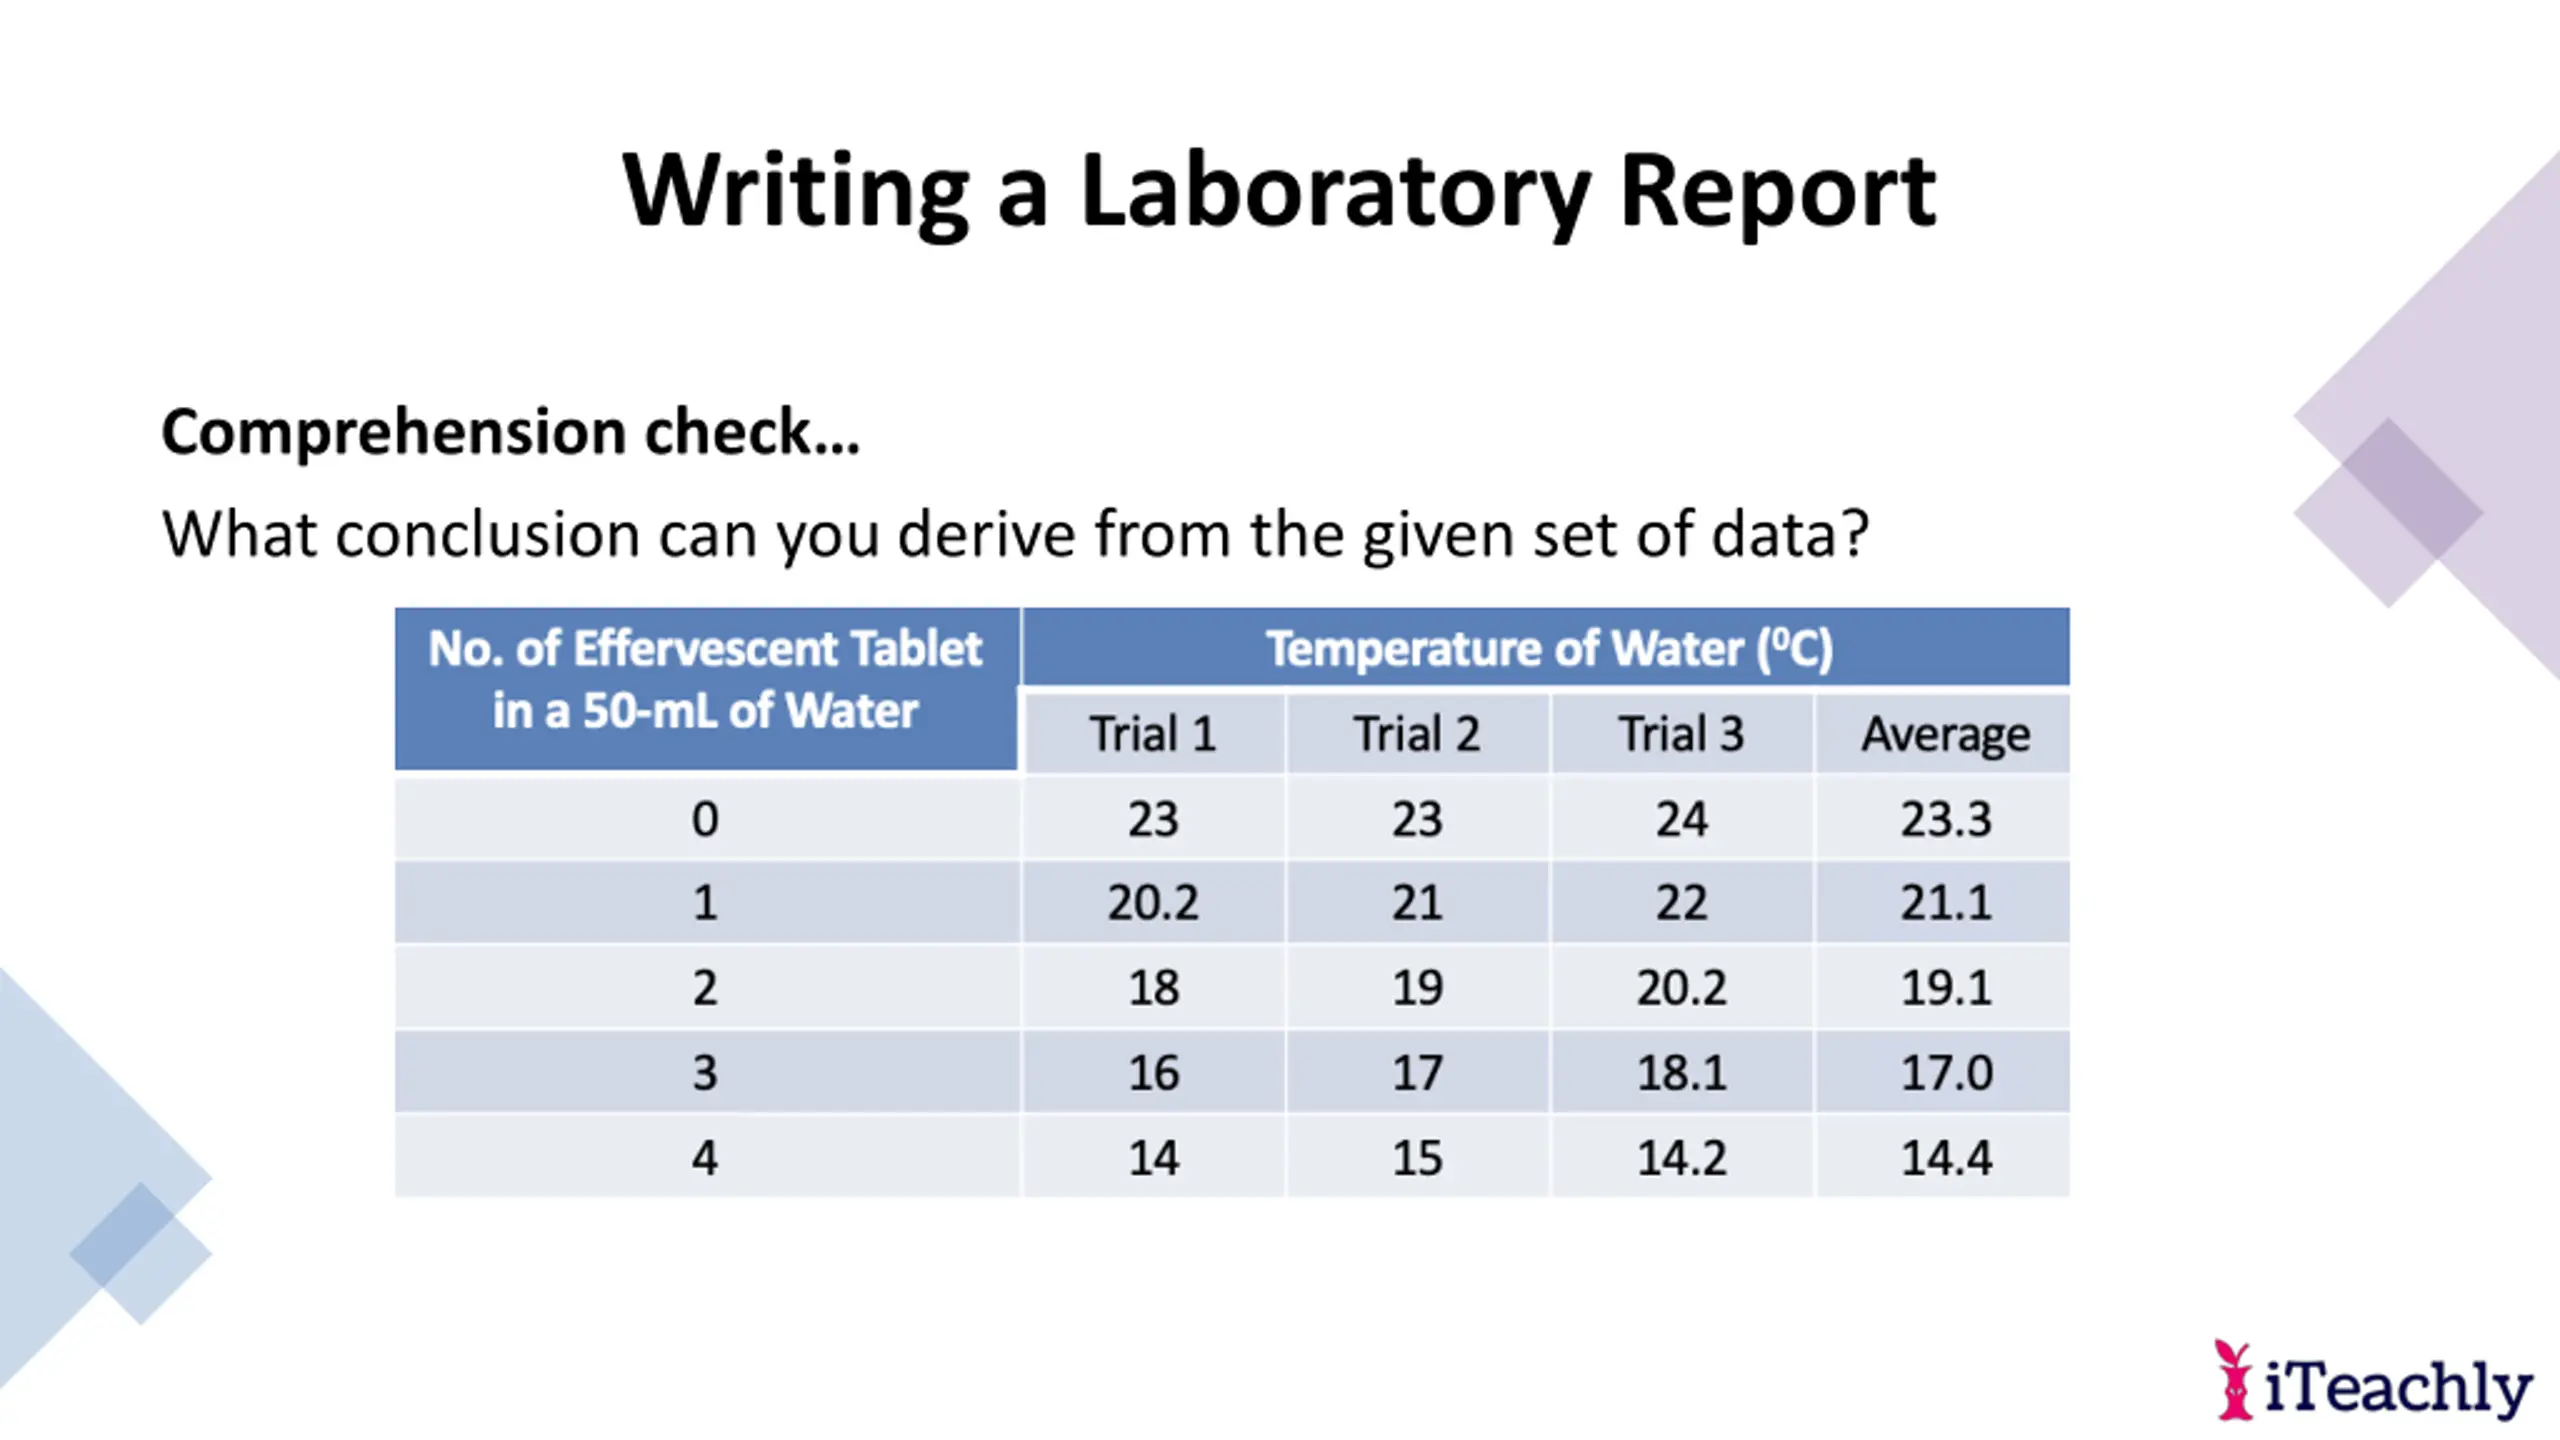Select the average cell showing 14.4
2560x1440 pixels.
[1945, 1158]
